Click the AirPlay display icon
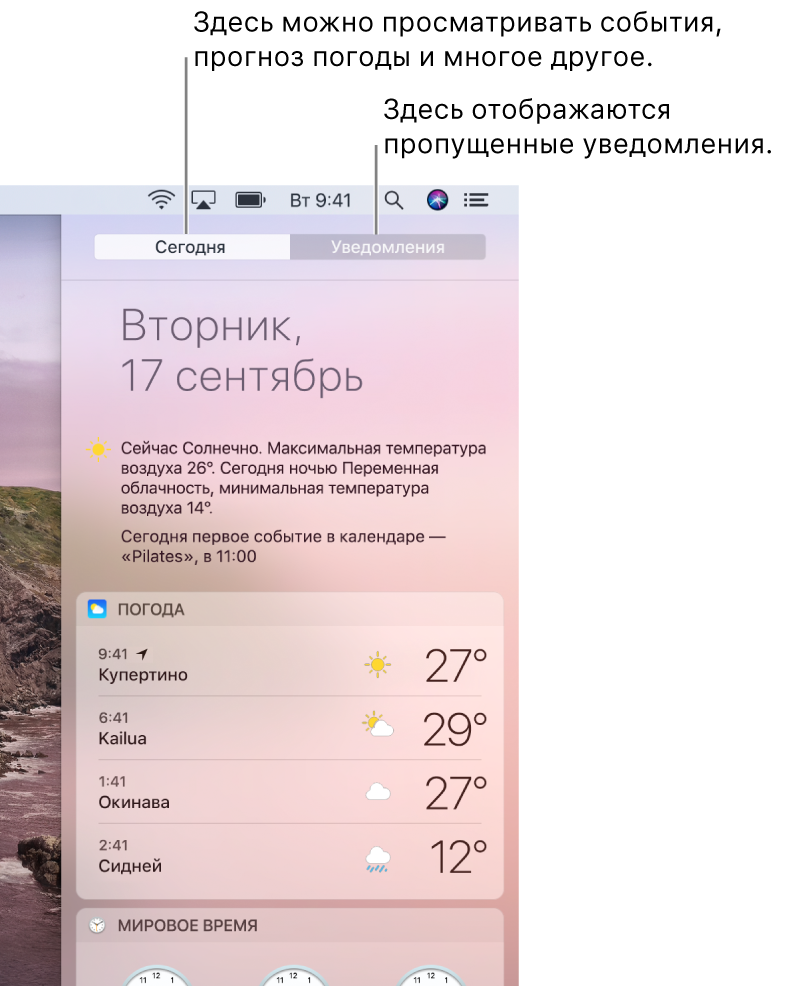787x987 pixels. tap(203, 200)
